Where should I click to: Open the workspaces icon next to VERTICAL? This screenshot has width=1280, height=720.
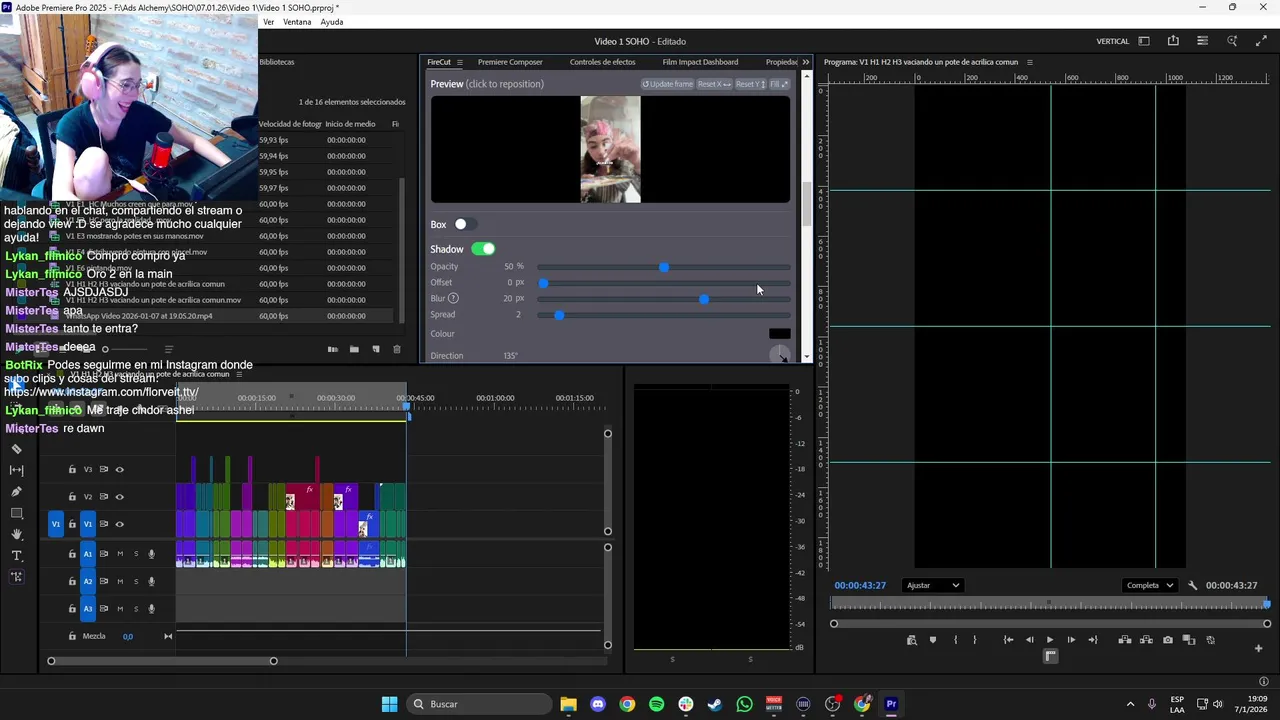tap(1144, 41)
